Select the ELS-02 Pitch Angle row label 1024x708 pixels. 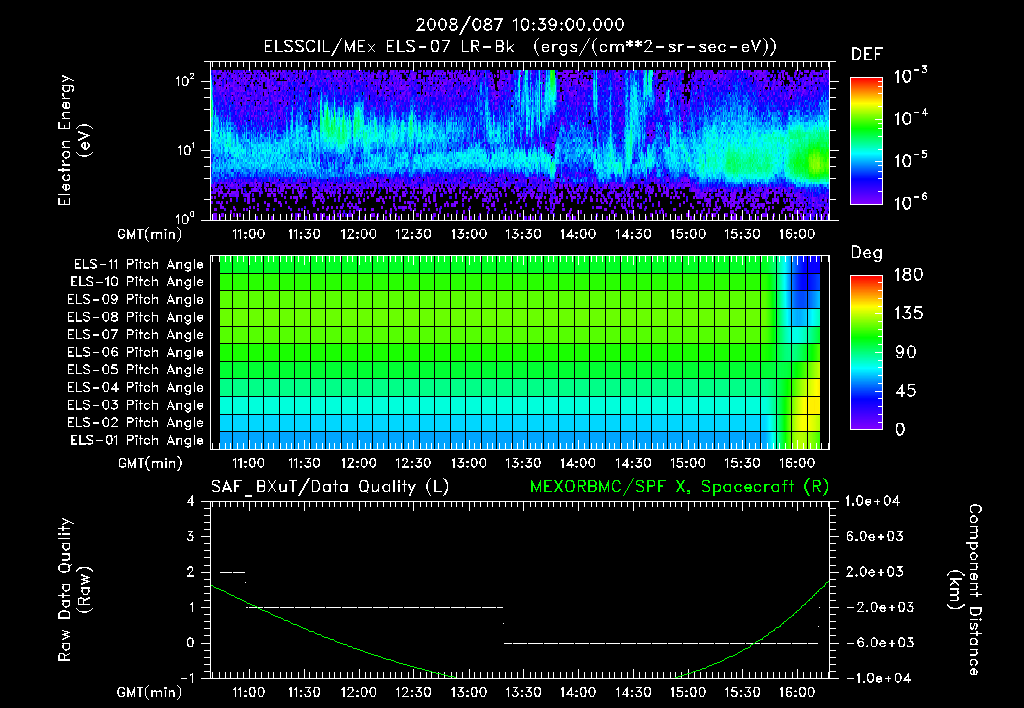(x=136, y=423)
